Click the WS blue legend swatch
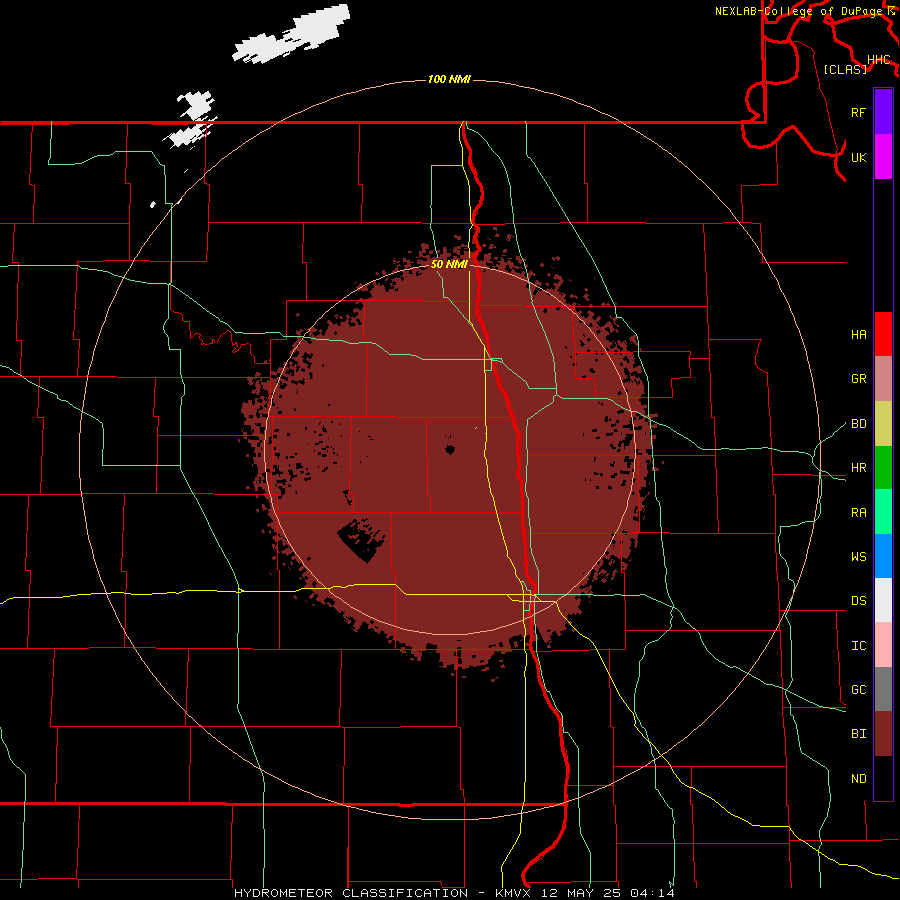The width and height of the screenshot is (900, 900). tap(883, 556)
